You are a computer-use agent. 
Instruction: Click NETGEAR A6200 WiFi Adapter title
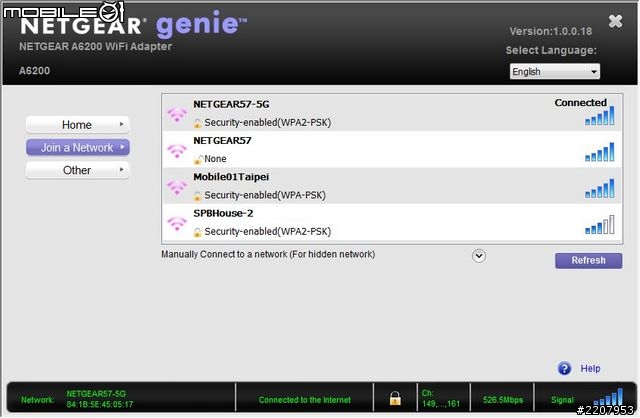[x=96, y=47]
